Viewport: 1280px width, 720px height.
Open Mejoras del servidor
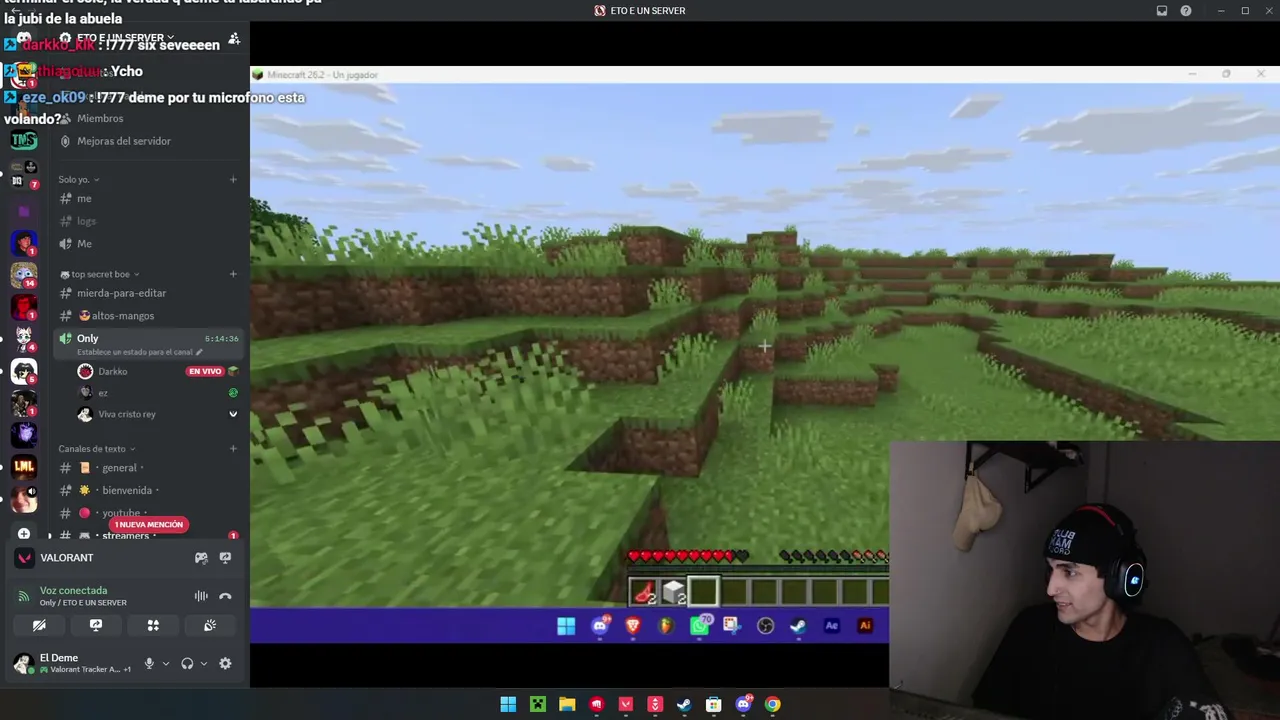(149, 141)
